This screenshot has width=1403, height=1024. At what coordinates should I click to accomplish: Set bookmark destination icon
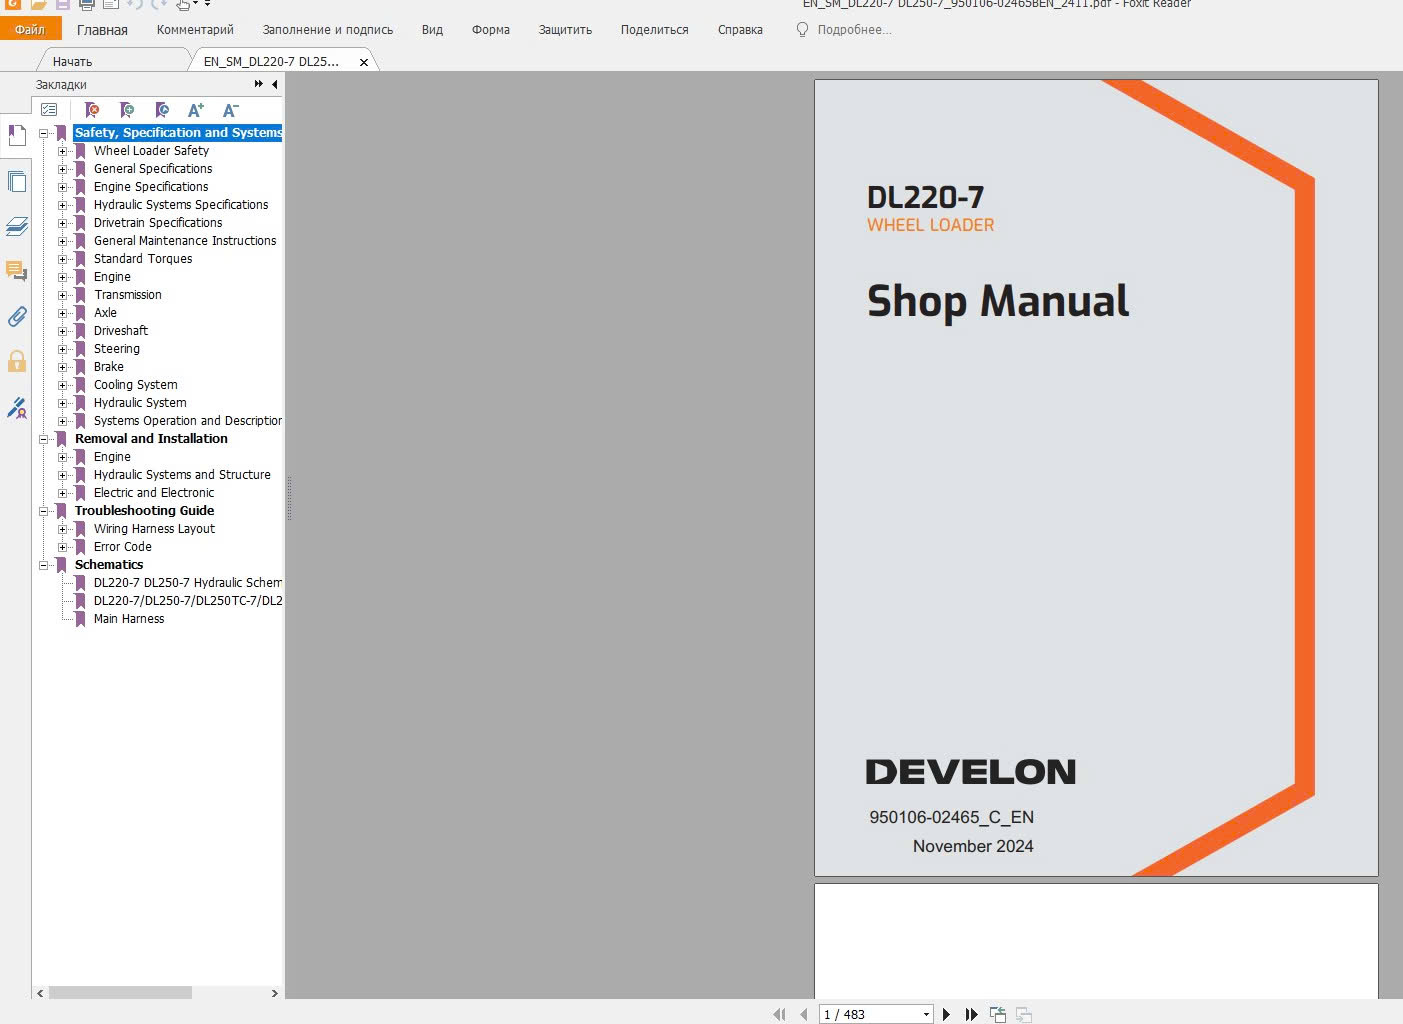(x=162, y=110)
